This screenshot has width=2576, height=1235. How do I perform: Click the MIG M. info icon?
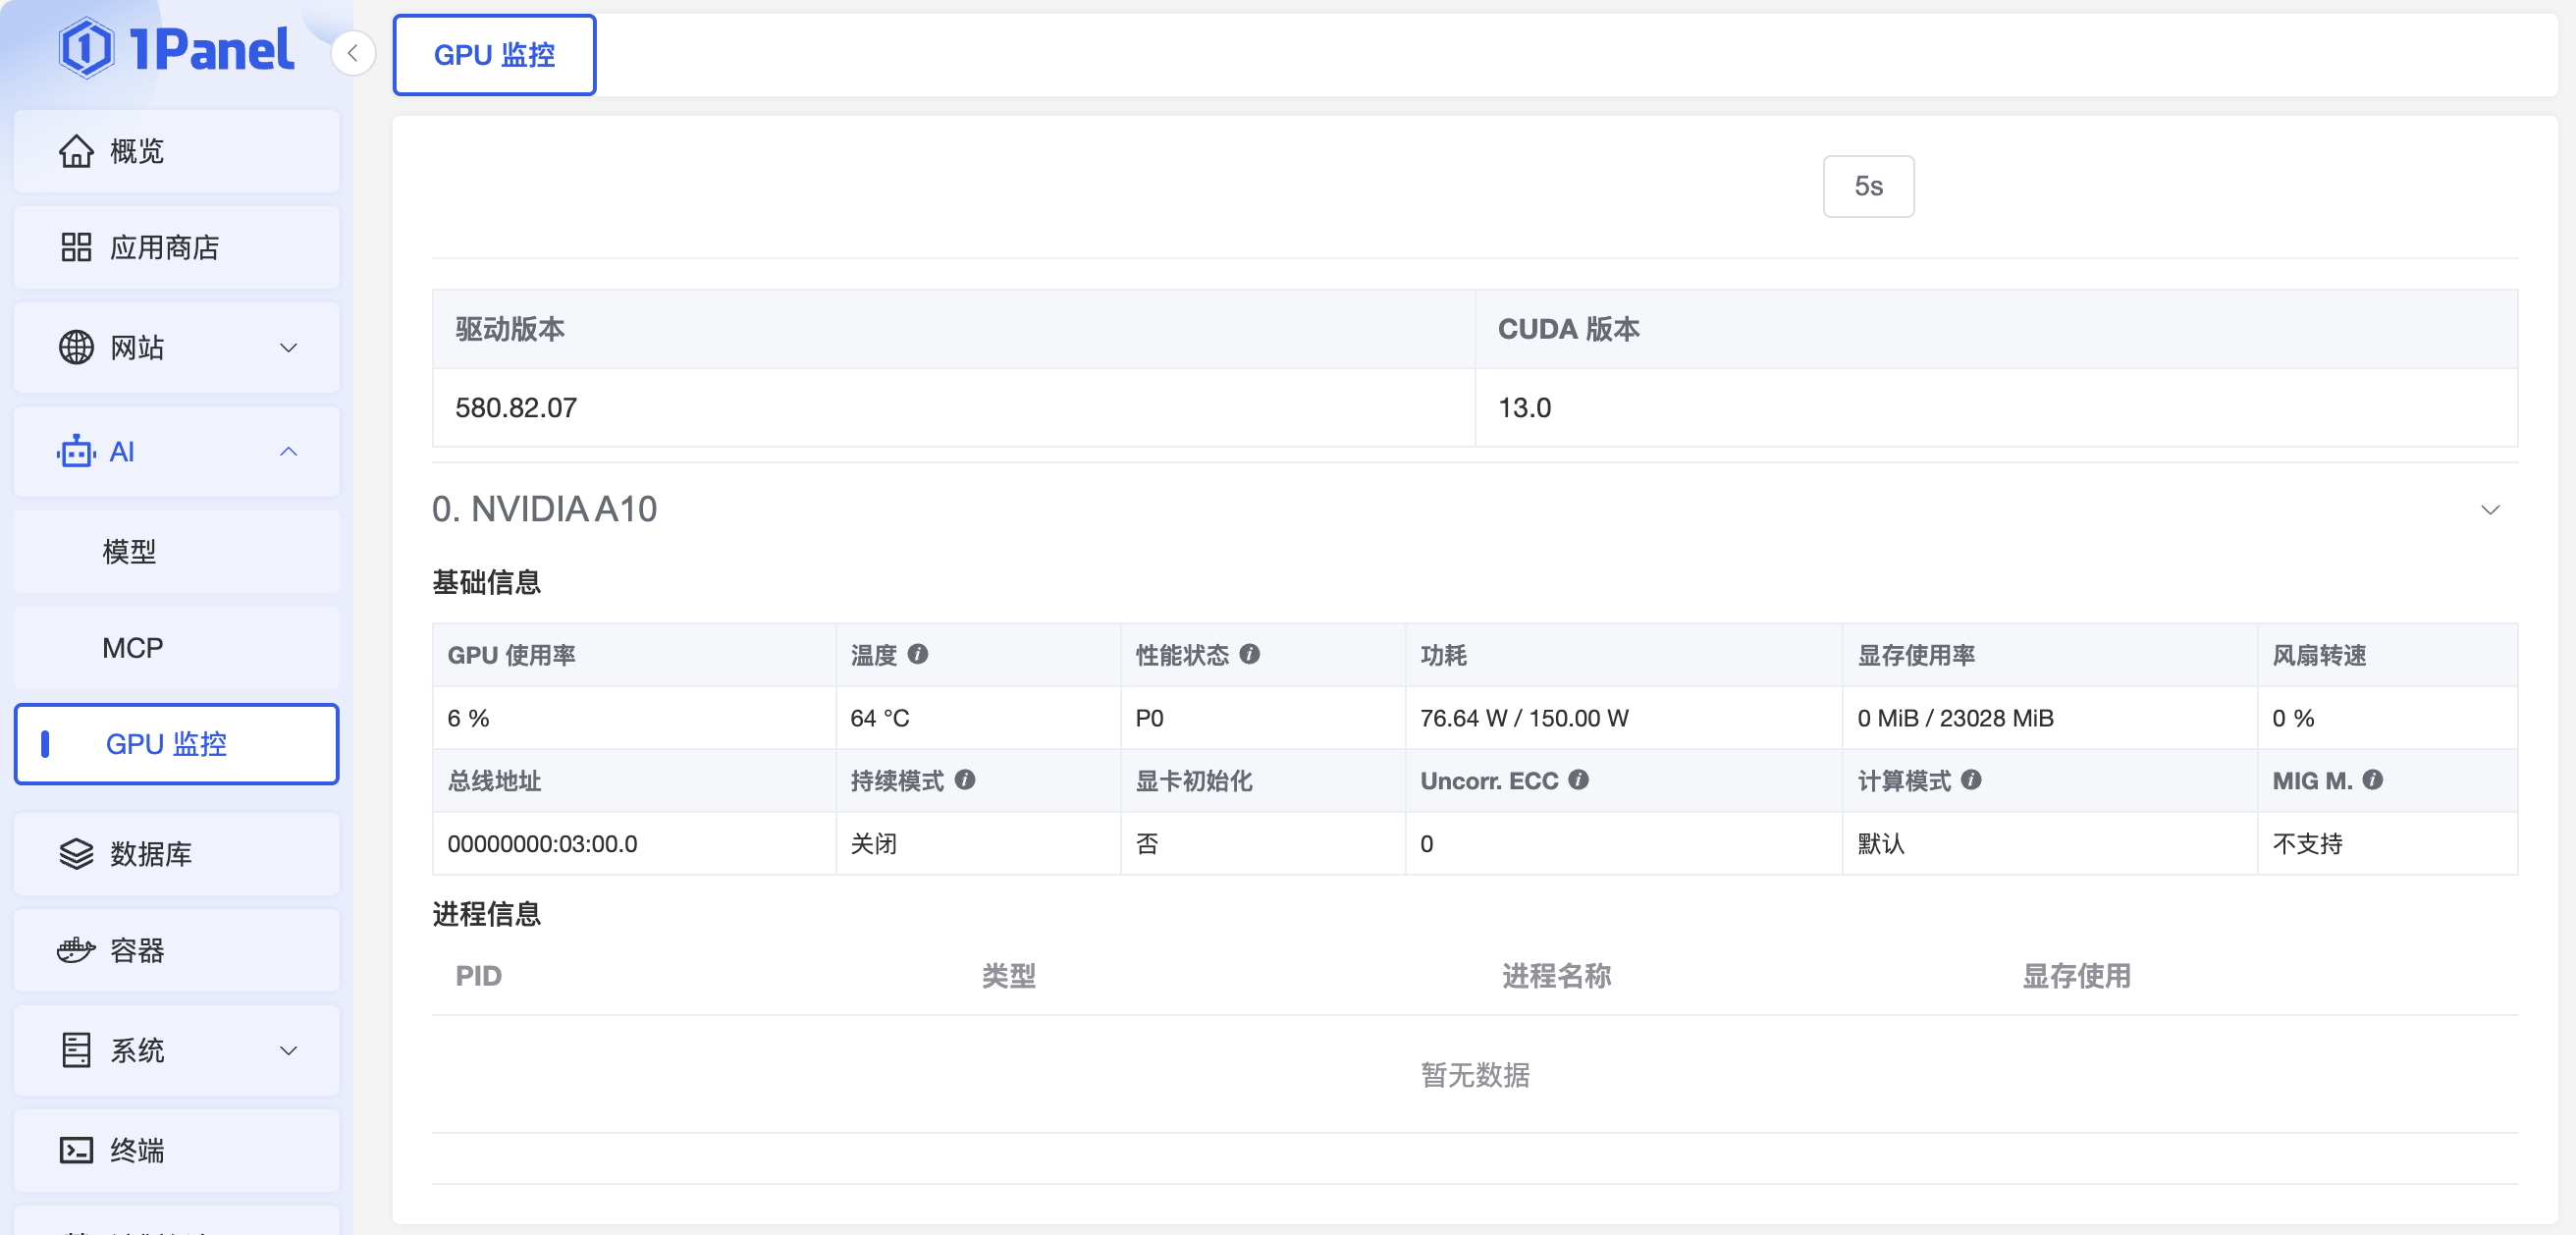click(x=2372, y=780)
